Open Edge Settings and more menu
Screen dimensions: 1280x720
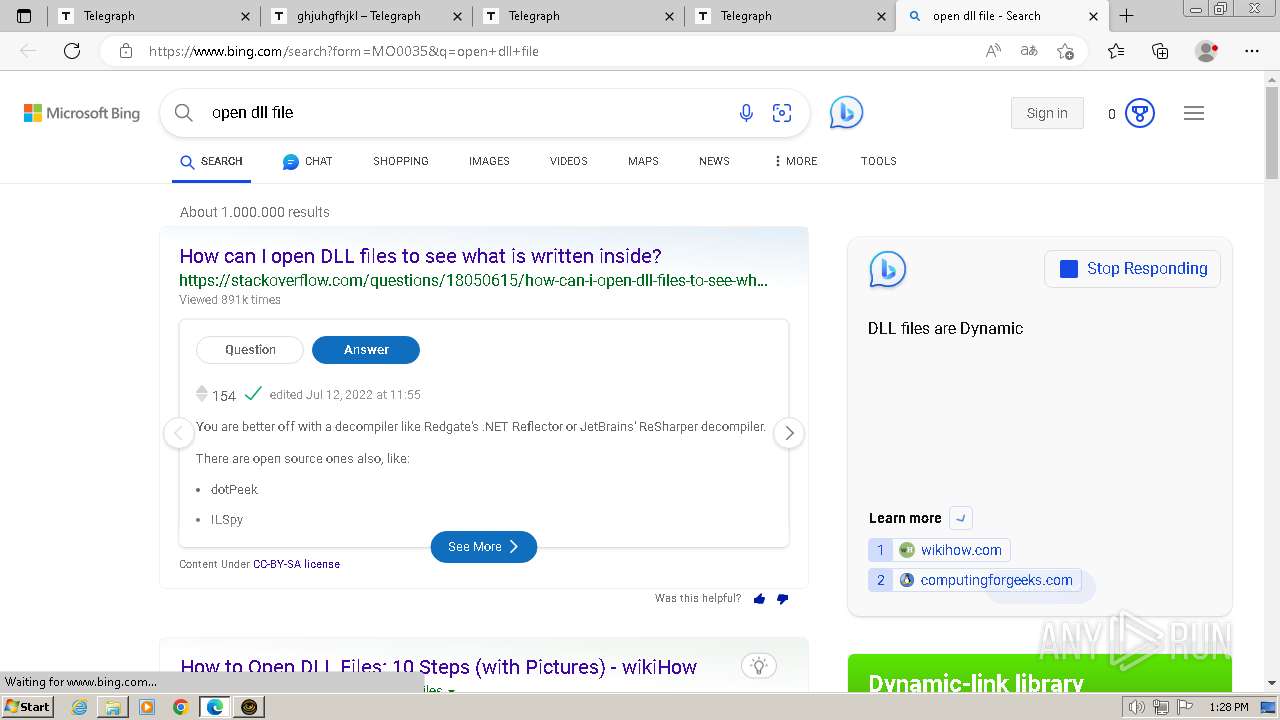[1252, 51]
